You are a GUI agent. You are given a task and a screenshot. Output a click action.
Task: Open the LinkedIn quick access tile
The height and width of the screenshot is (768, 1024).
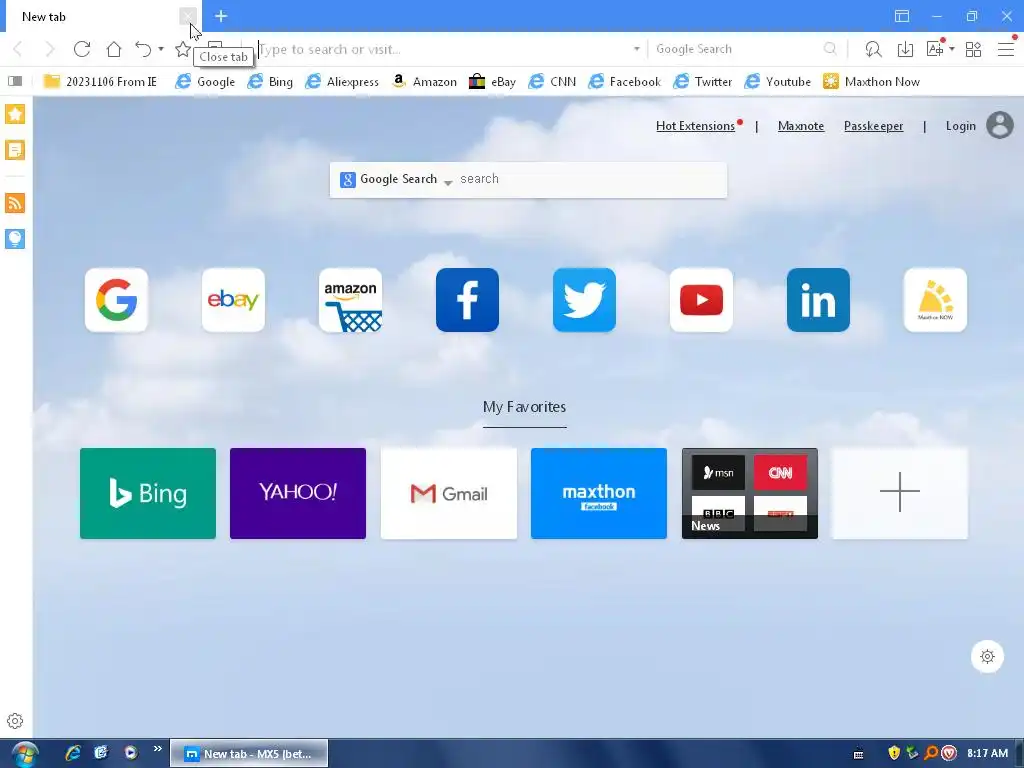coord(818,300)
